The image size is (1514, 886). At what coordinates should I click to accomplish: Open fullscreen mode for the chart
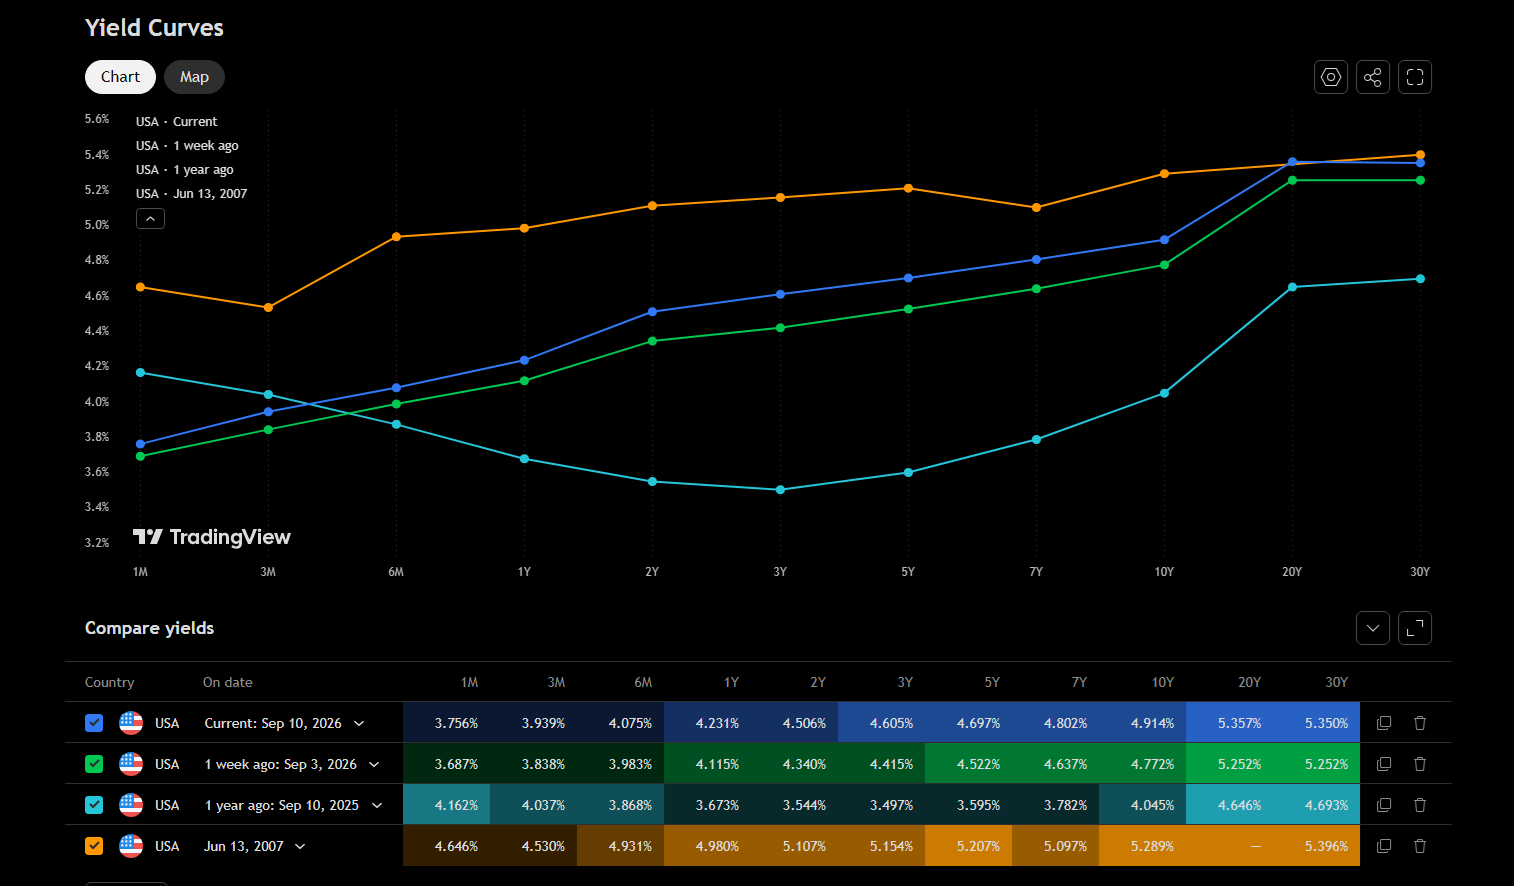coord(1415,77)
